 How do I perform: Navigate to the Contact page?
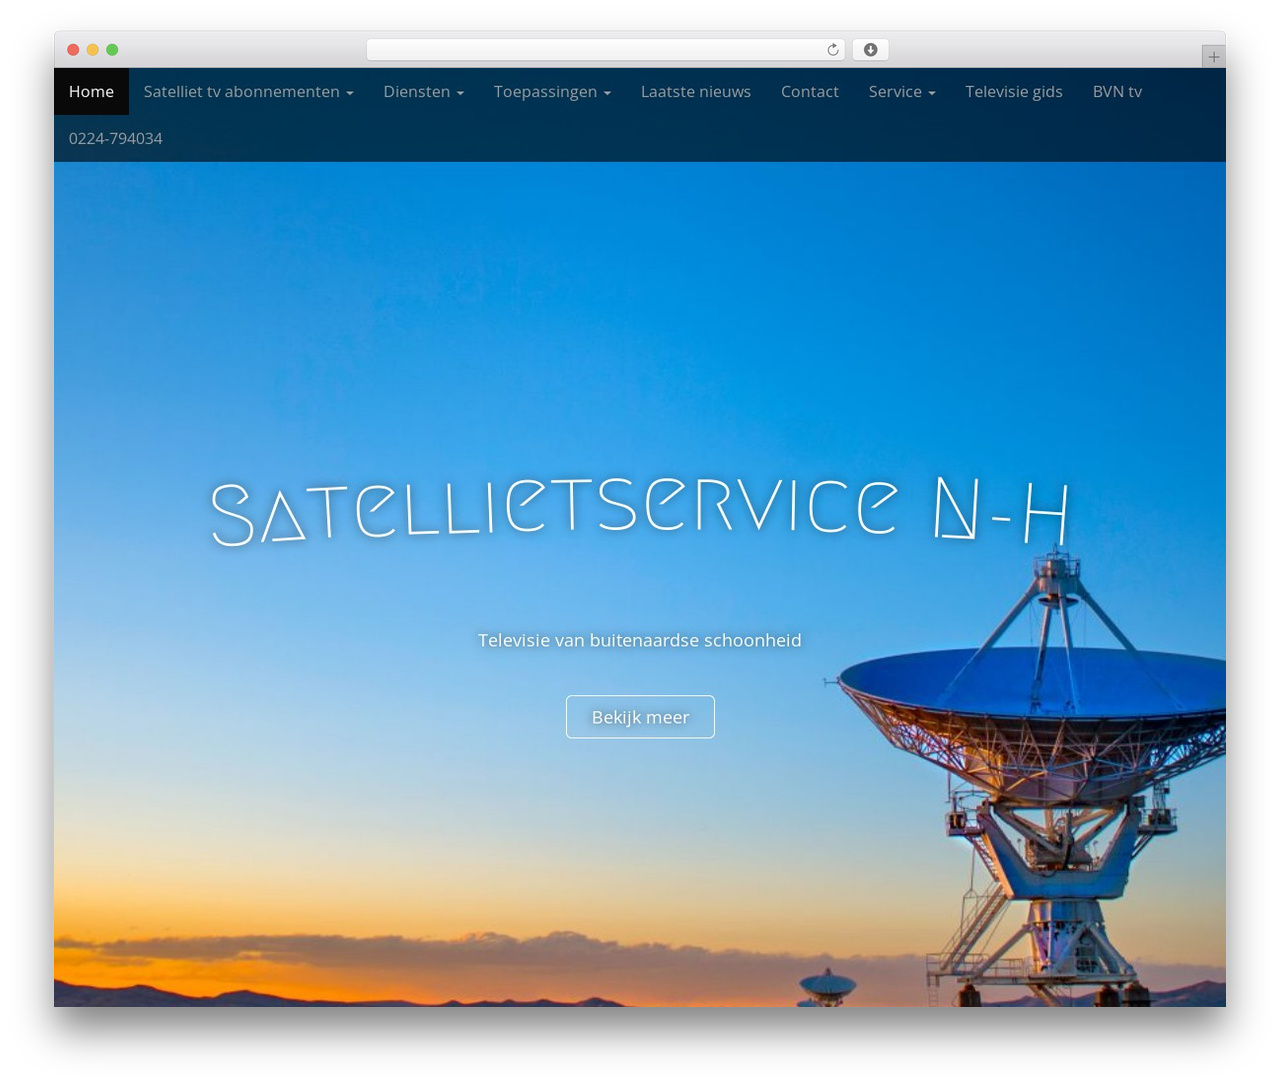pos(810,92)
